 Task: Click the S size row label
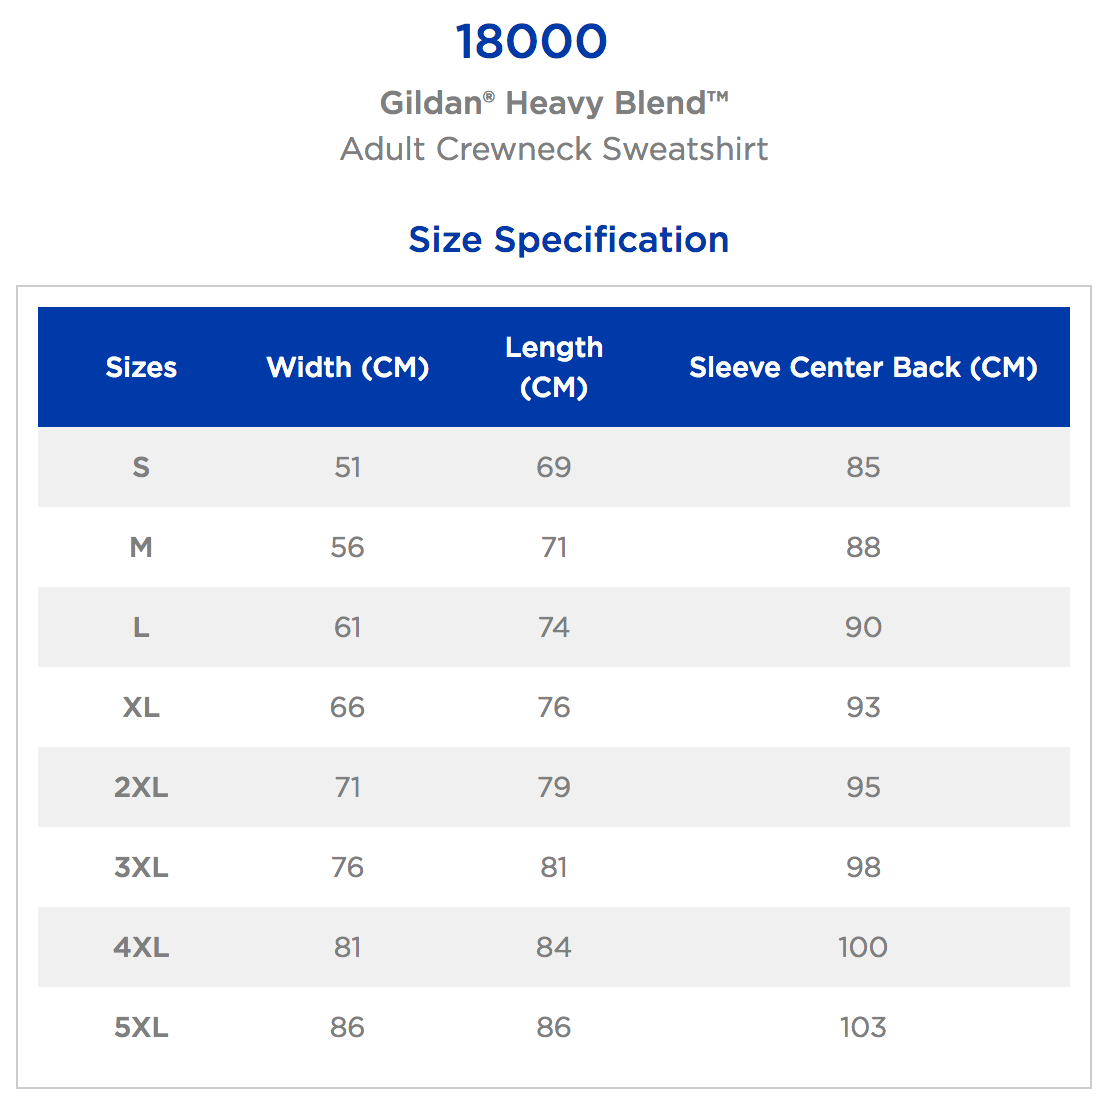tap(141, 467)
